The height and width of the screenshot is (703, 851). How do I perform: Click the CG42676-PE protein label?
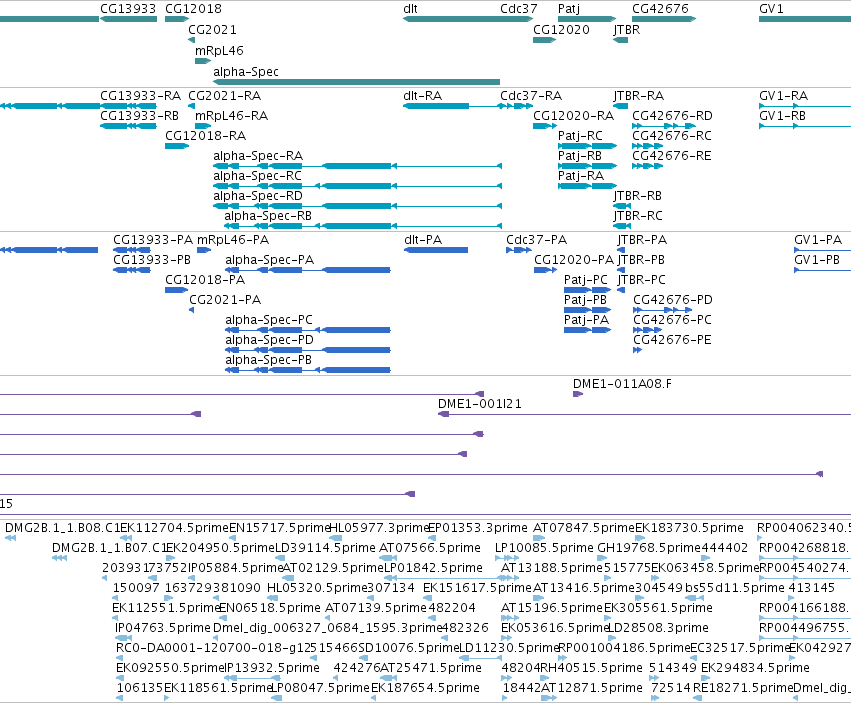[672, 340]
